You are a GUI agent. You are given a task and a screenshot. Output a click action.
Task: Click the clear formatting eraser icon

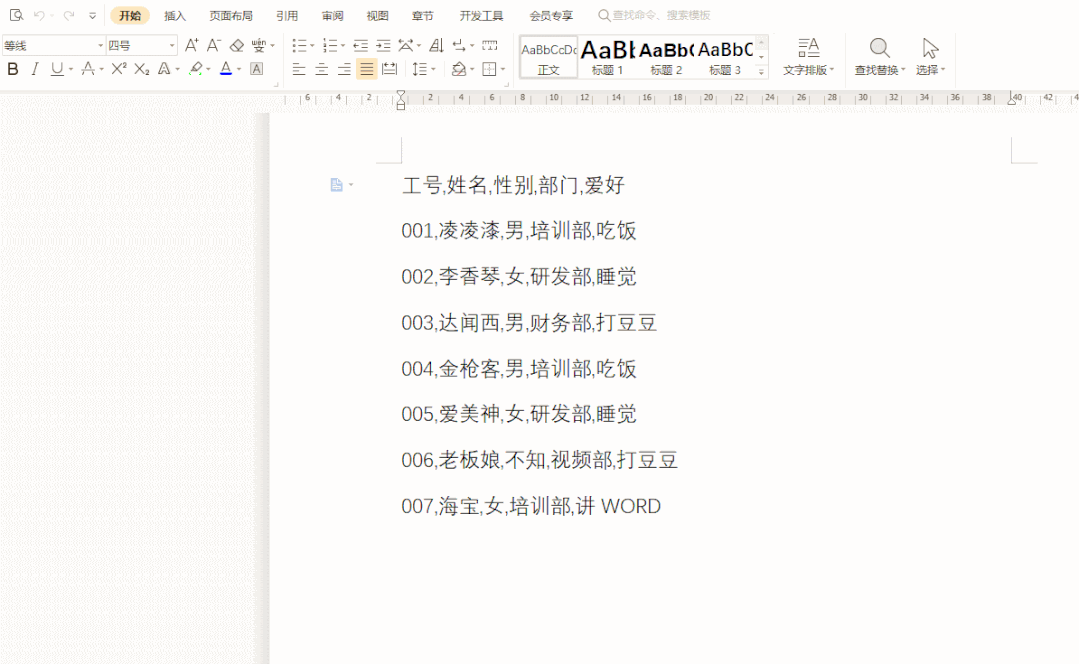click(x=237, y=45)
